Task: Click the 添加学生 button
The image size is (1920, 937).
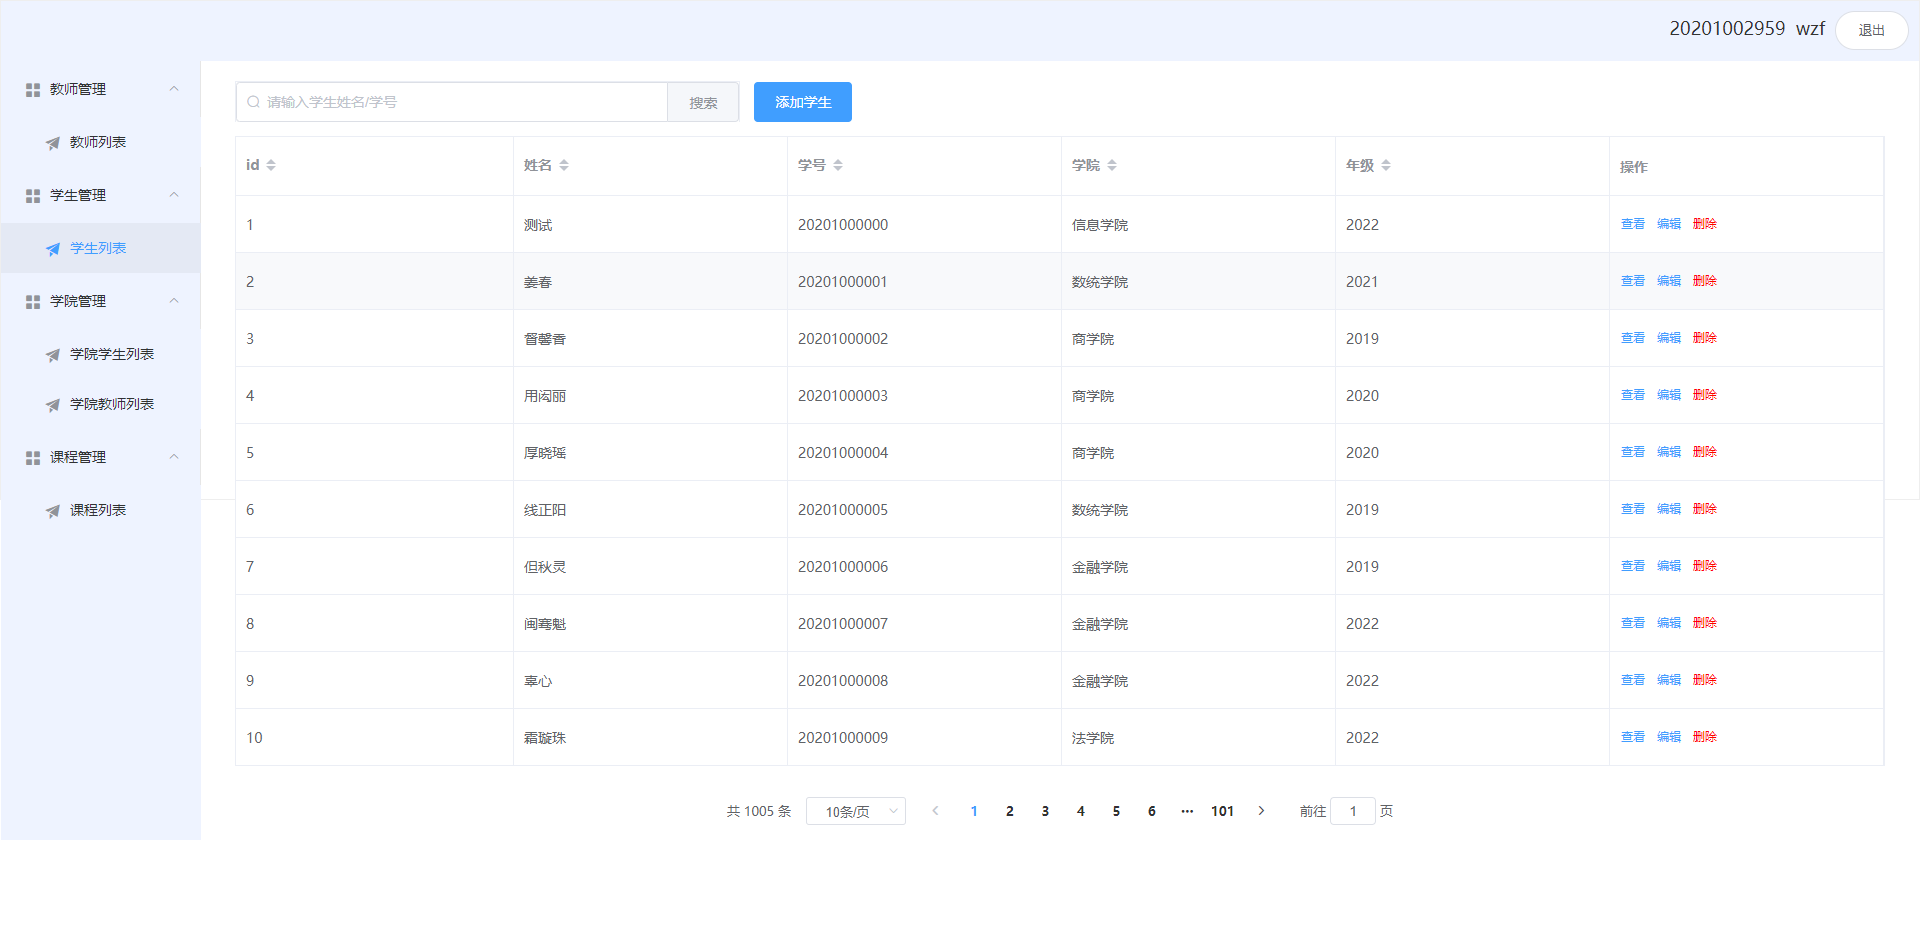Action: (x=803, y=102)
